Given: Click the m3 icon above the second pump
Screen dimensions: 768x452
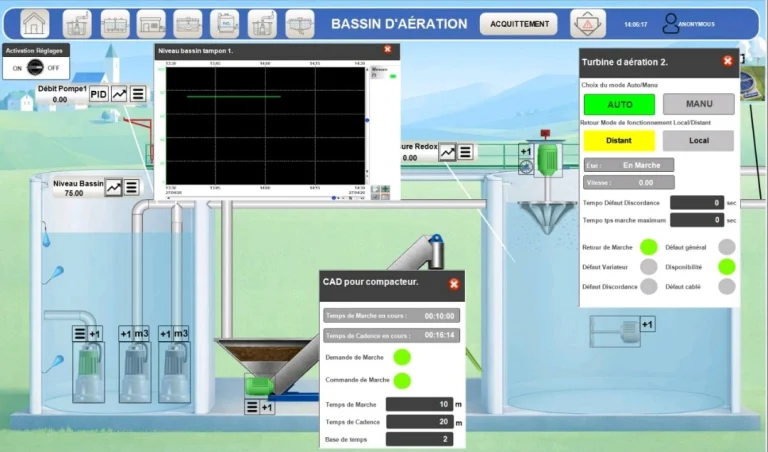Looking at the screenshot, I should 142,333.
